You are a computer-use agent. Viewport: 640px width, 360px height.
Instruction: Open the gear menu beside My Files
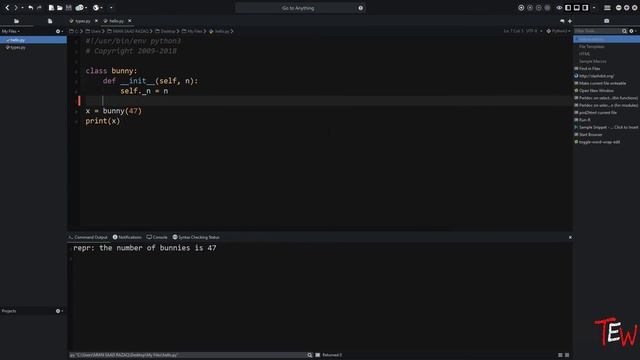[59, 31]
